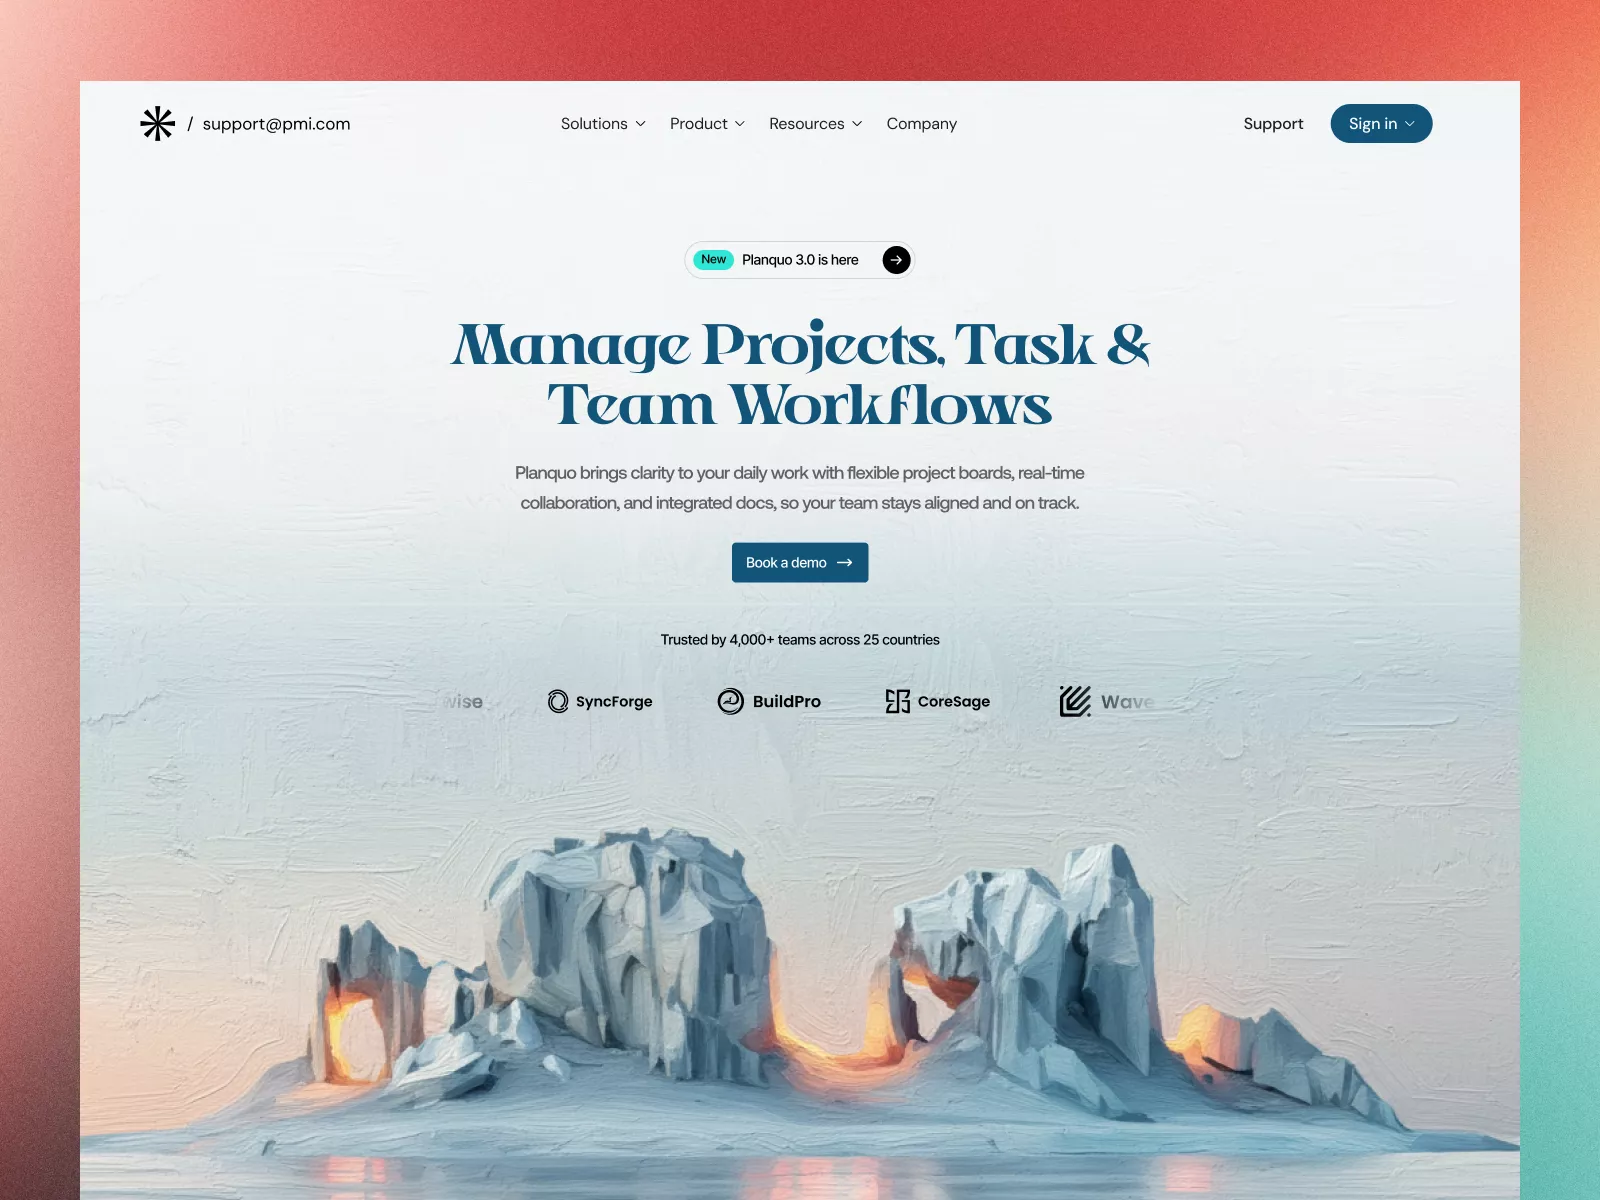1600x1200 pixels.
Task: Click the asterisk logo icon
Action: coord(158,124)
